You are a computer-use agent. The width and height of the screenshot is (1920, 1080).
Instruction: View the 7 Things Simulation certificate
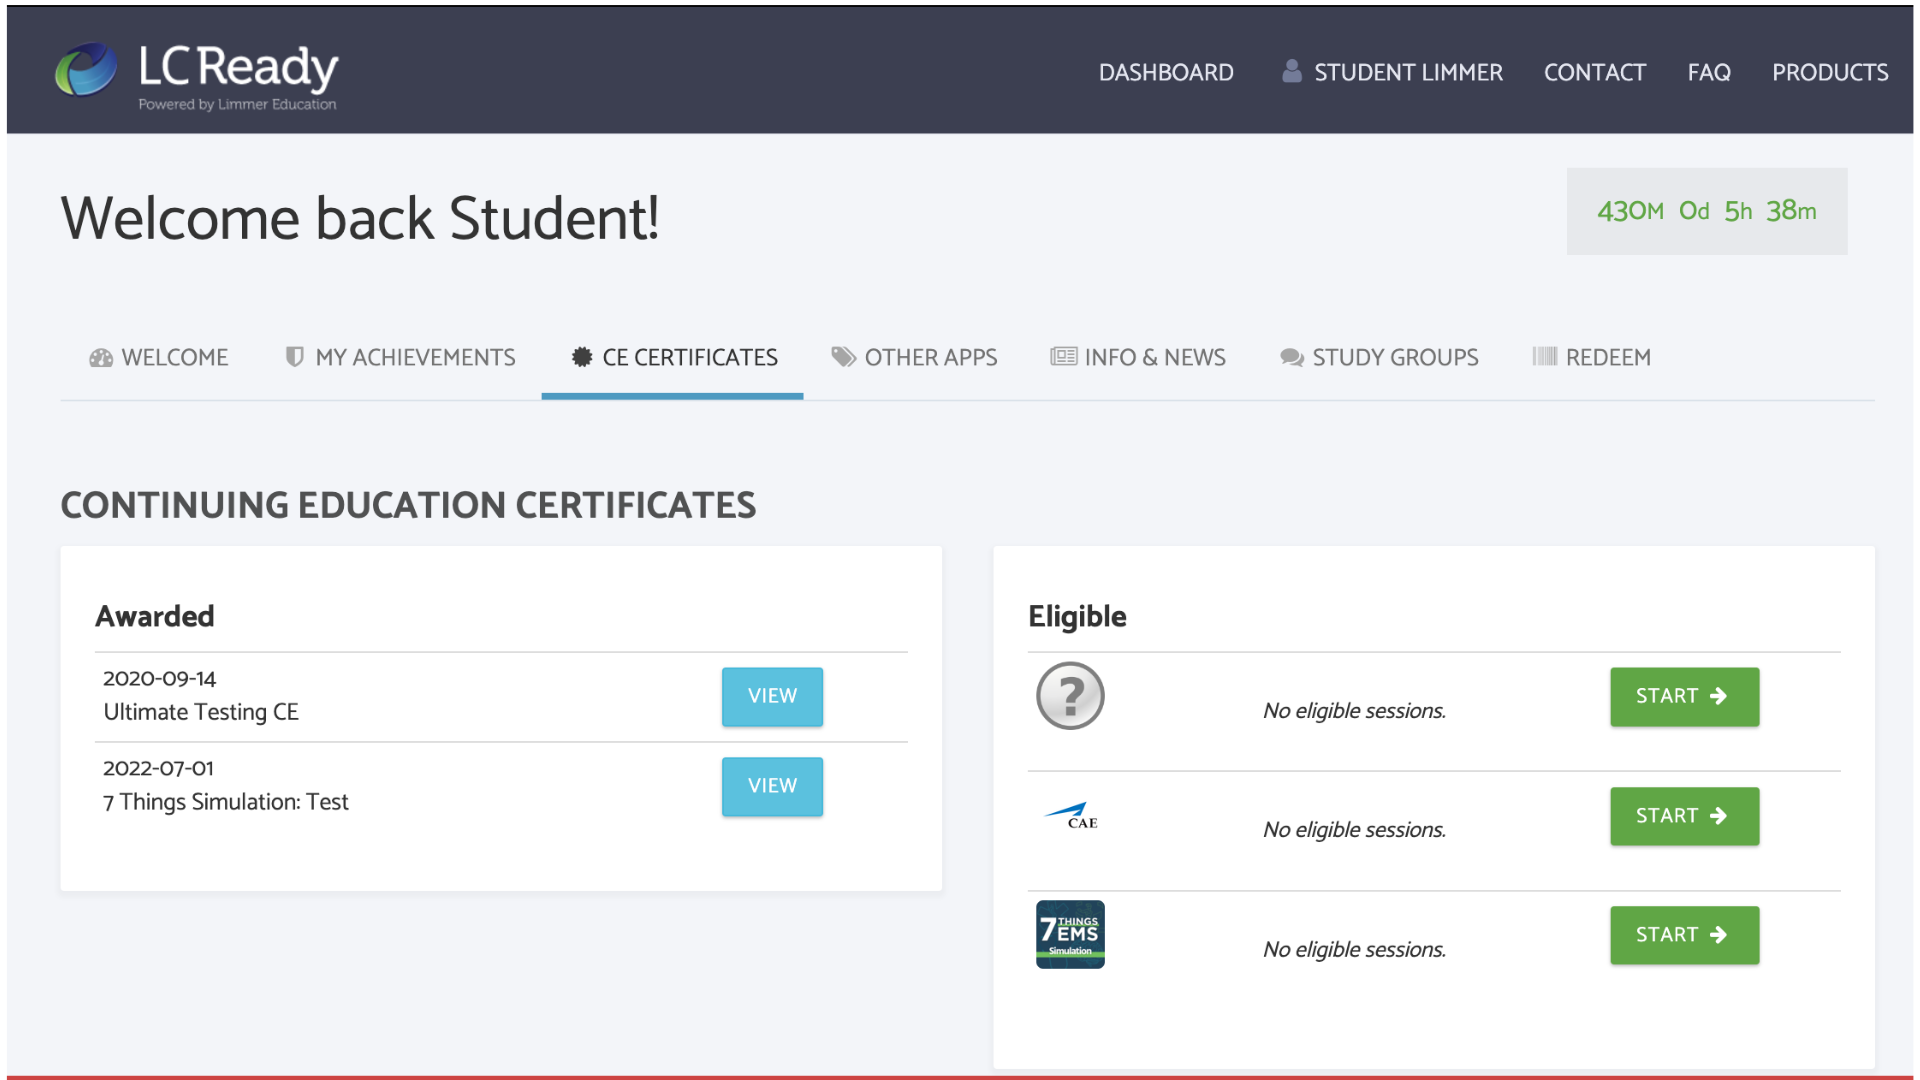tap(772, 787)
